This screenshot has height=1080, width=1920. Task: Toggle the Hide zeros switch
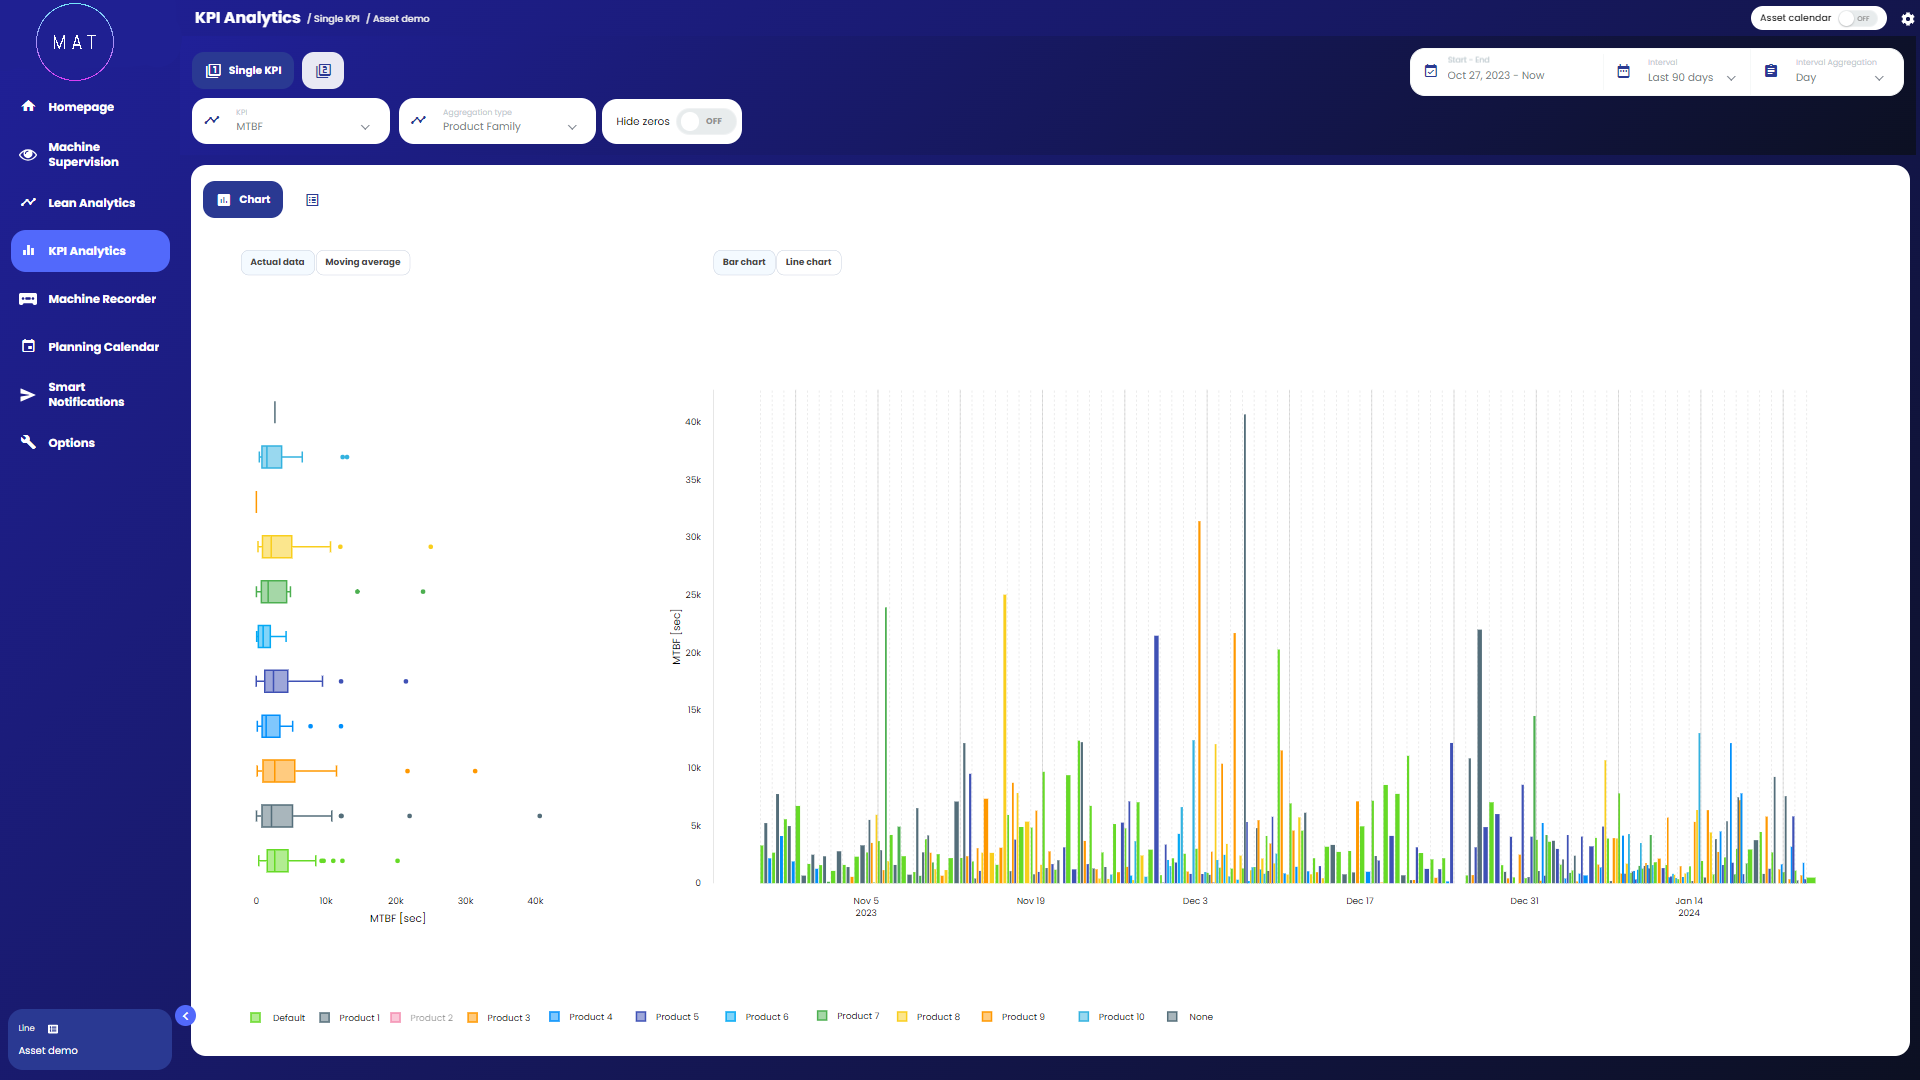[x=706, y=121]
